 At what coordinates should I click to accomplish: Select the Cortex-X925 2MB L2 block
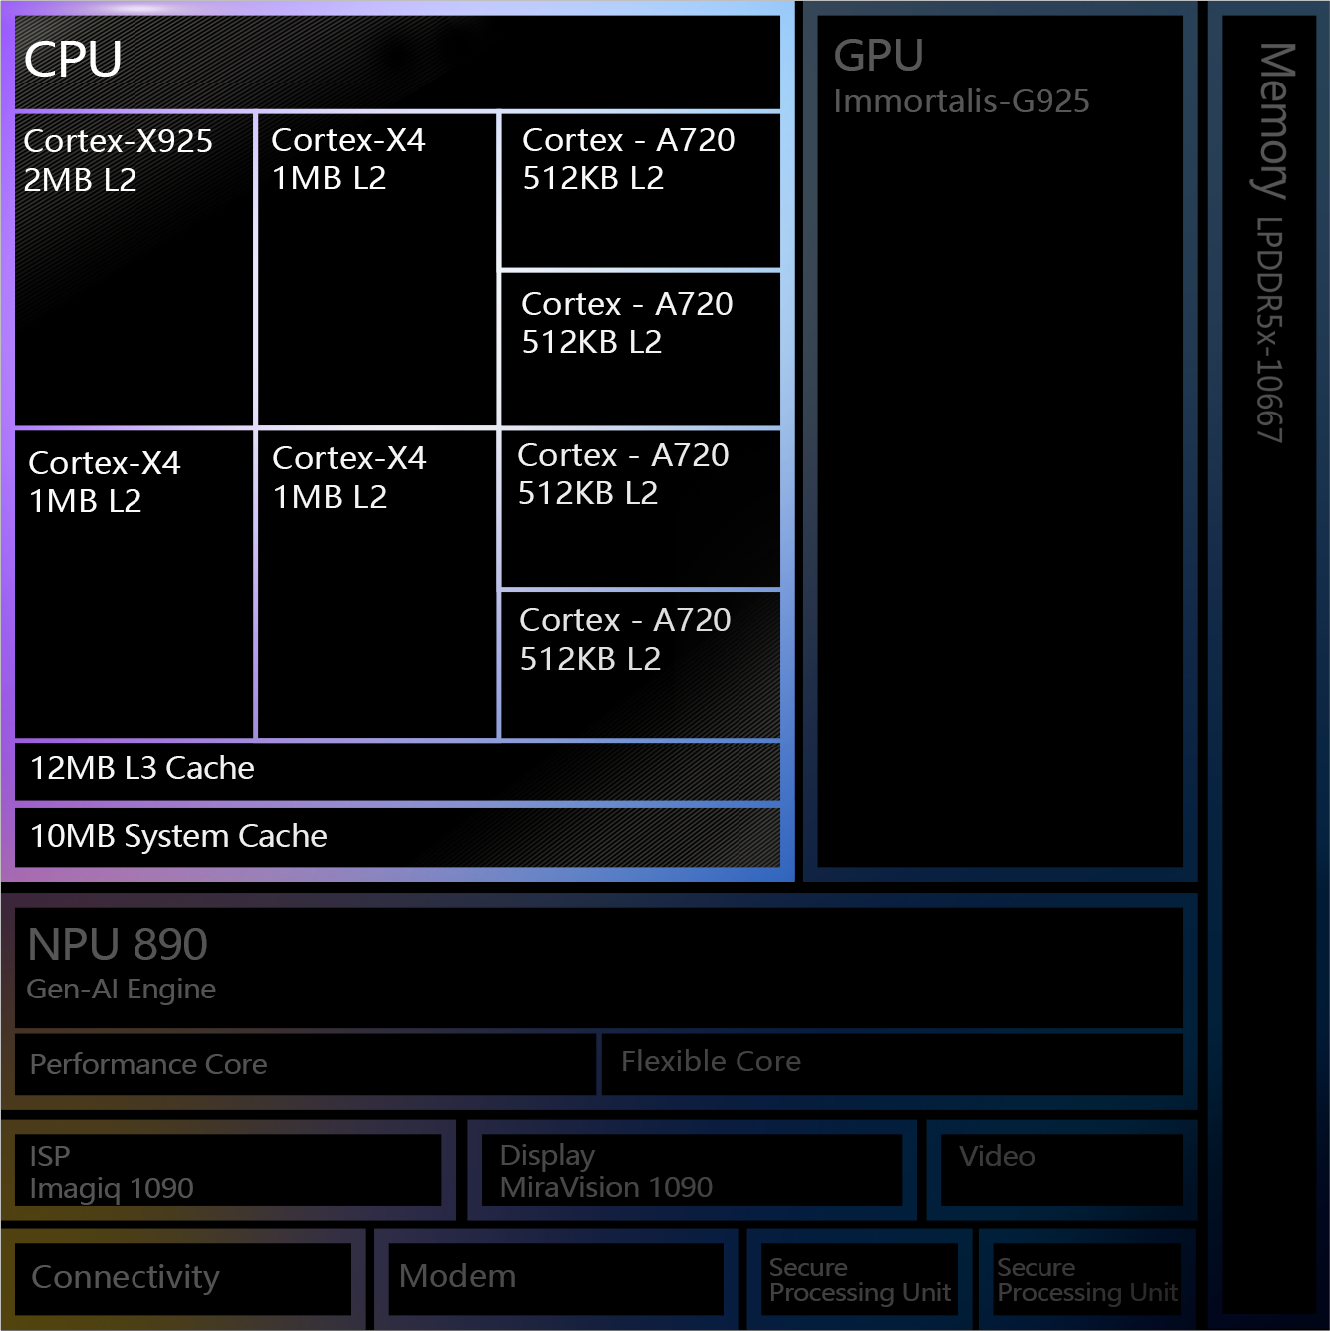(x=134, y=268)
